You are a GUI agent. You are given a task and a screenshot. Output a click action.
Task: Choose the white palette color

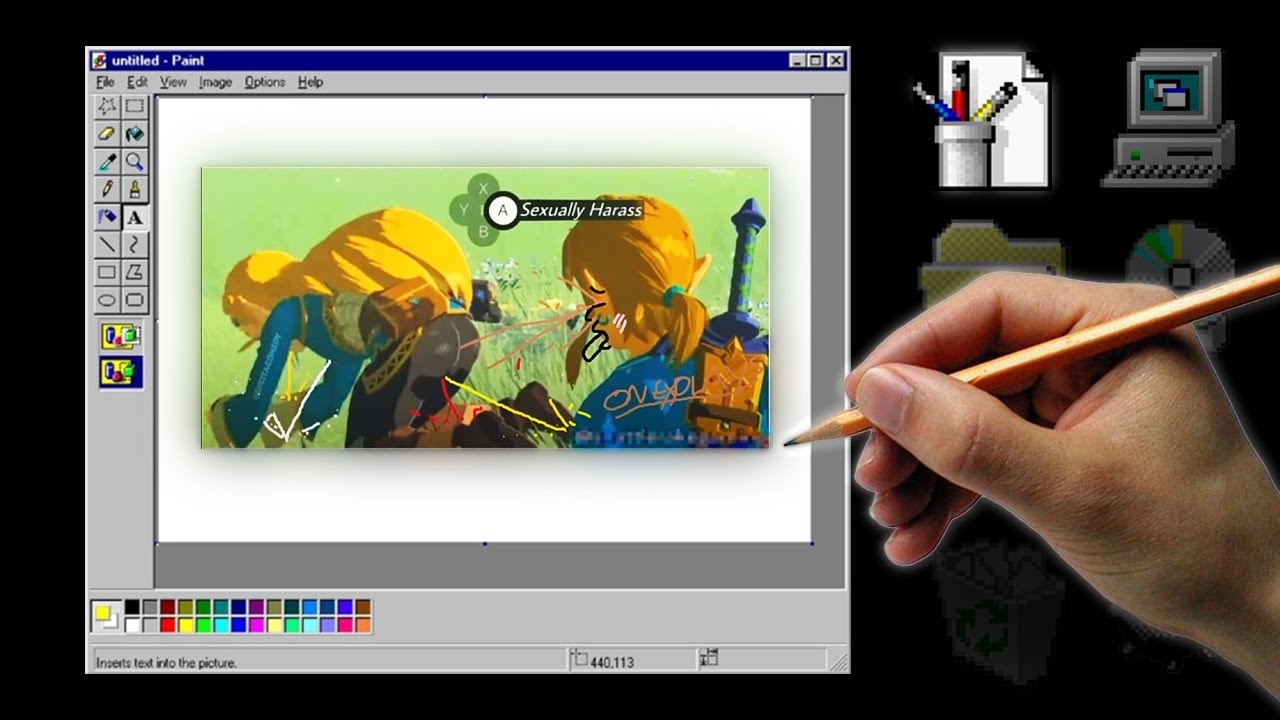[x=132, y=625]
